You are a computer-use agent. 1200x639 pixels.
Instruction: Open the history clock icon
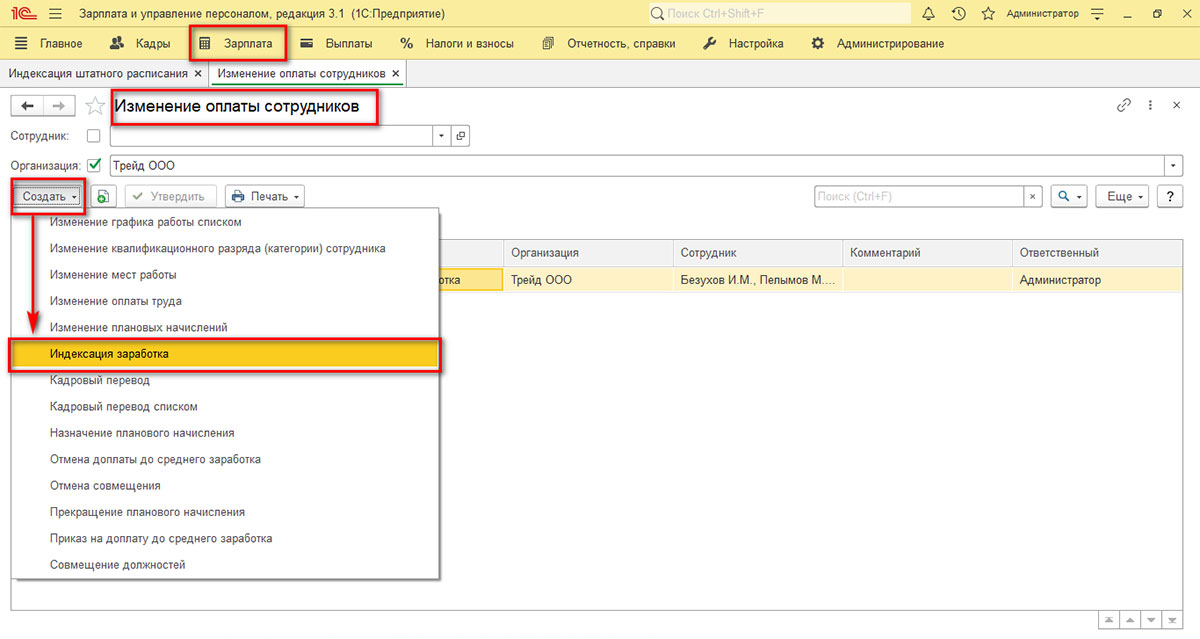point(958,14)
